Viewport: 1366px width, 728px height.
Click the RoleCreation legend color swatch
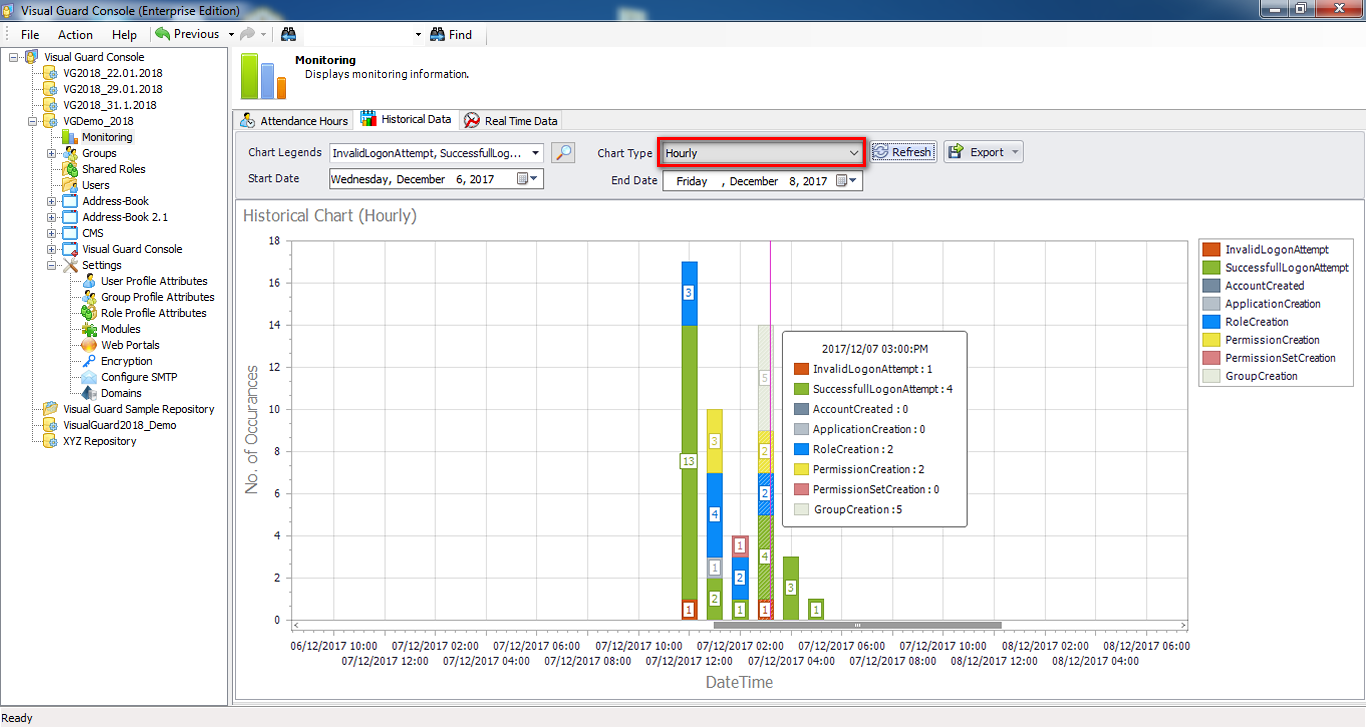coord(1210,322)
